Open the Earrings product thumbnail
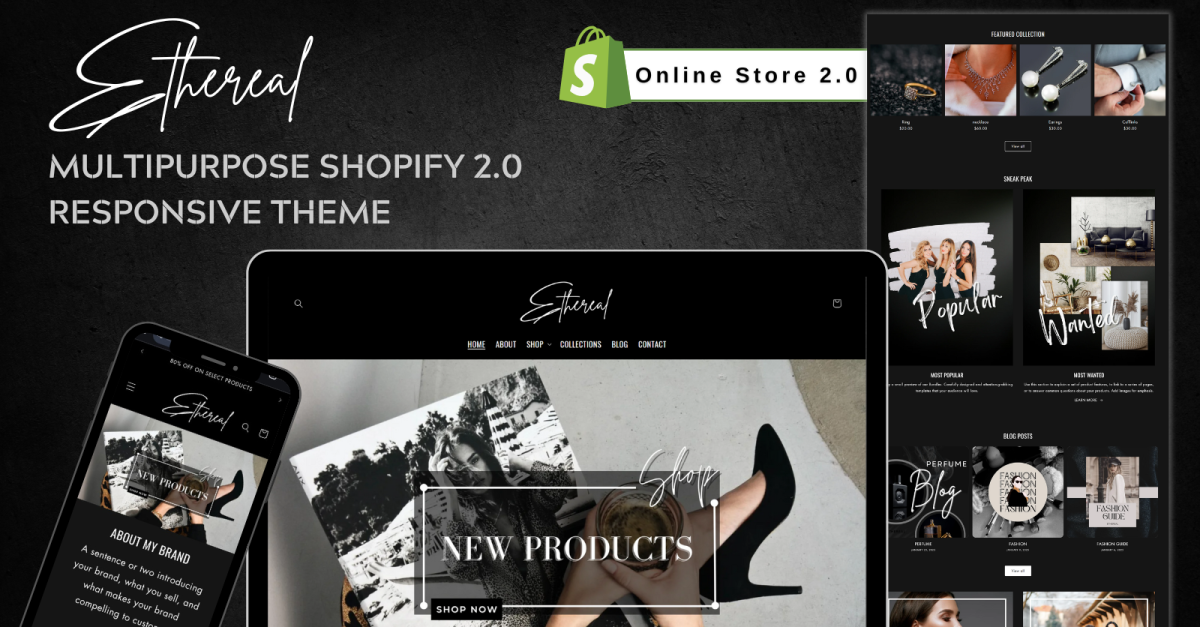1200x627 pixels. pyautogui.click(x=1055, y=80)
